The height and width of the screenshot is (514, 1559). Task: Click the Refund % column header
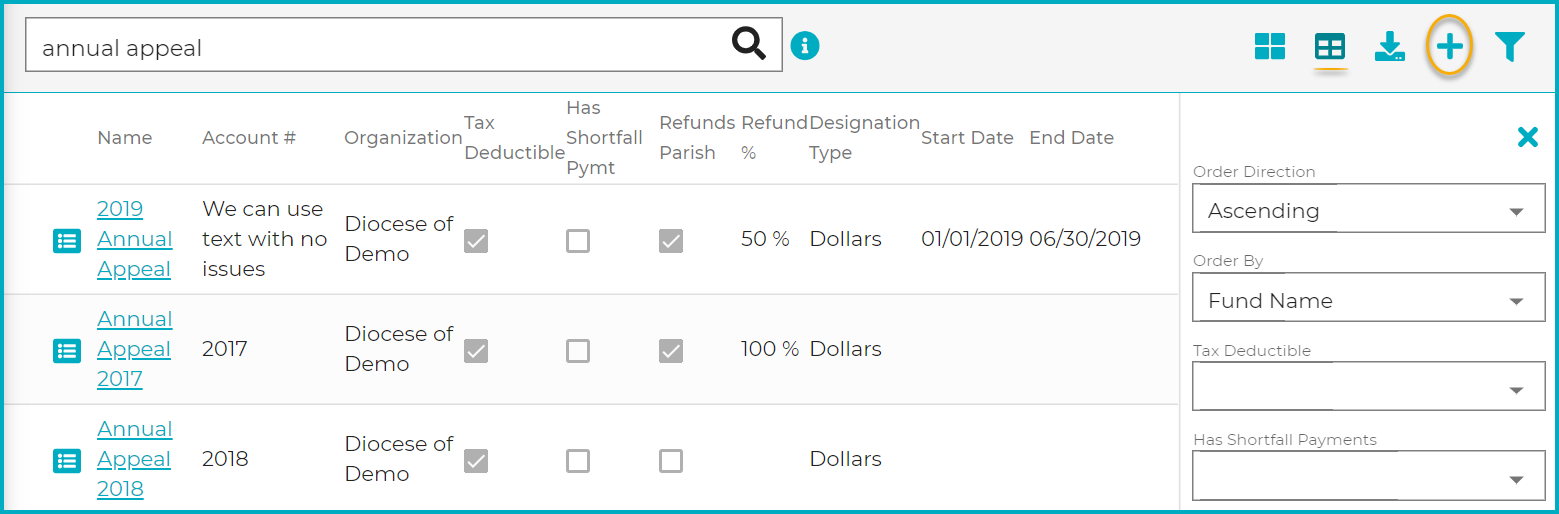774,138
